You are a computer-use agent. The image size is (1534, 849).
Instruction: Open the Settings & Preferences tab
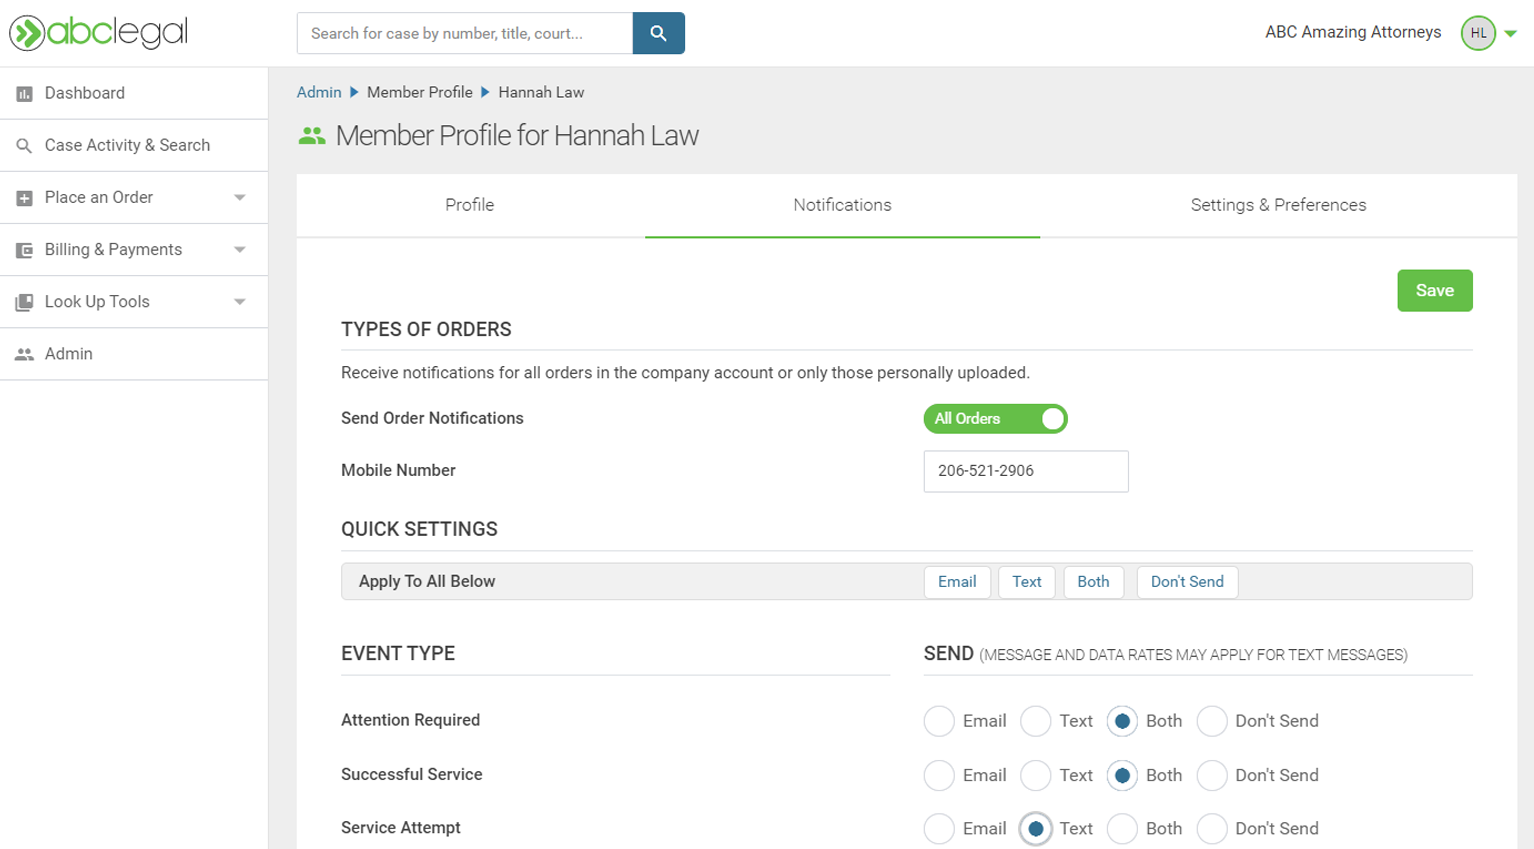[1278, 205]
